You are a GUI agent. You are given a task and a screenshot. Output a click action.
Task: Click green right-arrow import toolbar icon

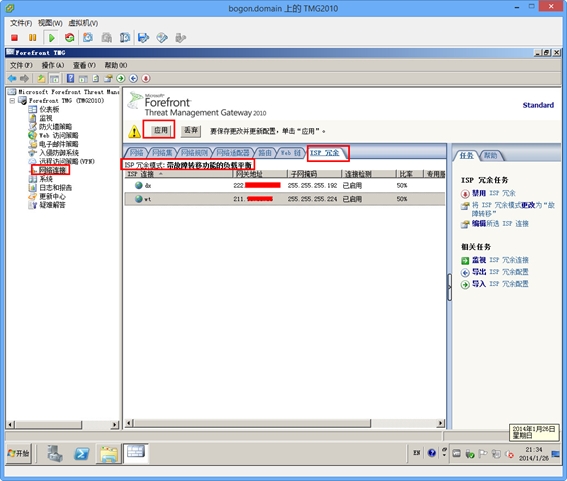(x=121, y=78)
